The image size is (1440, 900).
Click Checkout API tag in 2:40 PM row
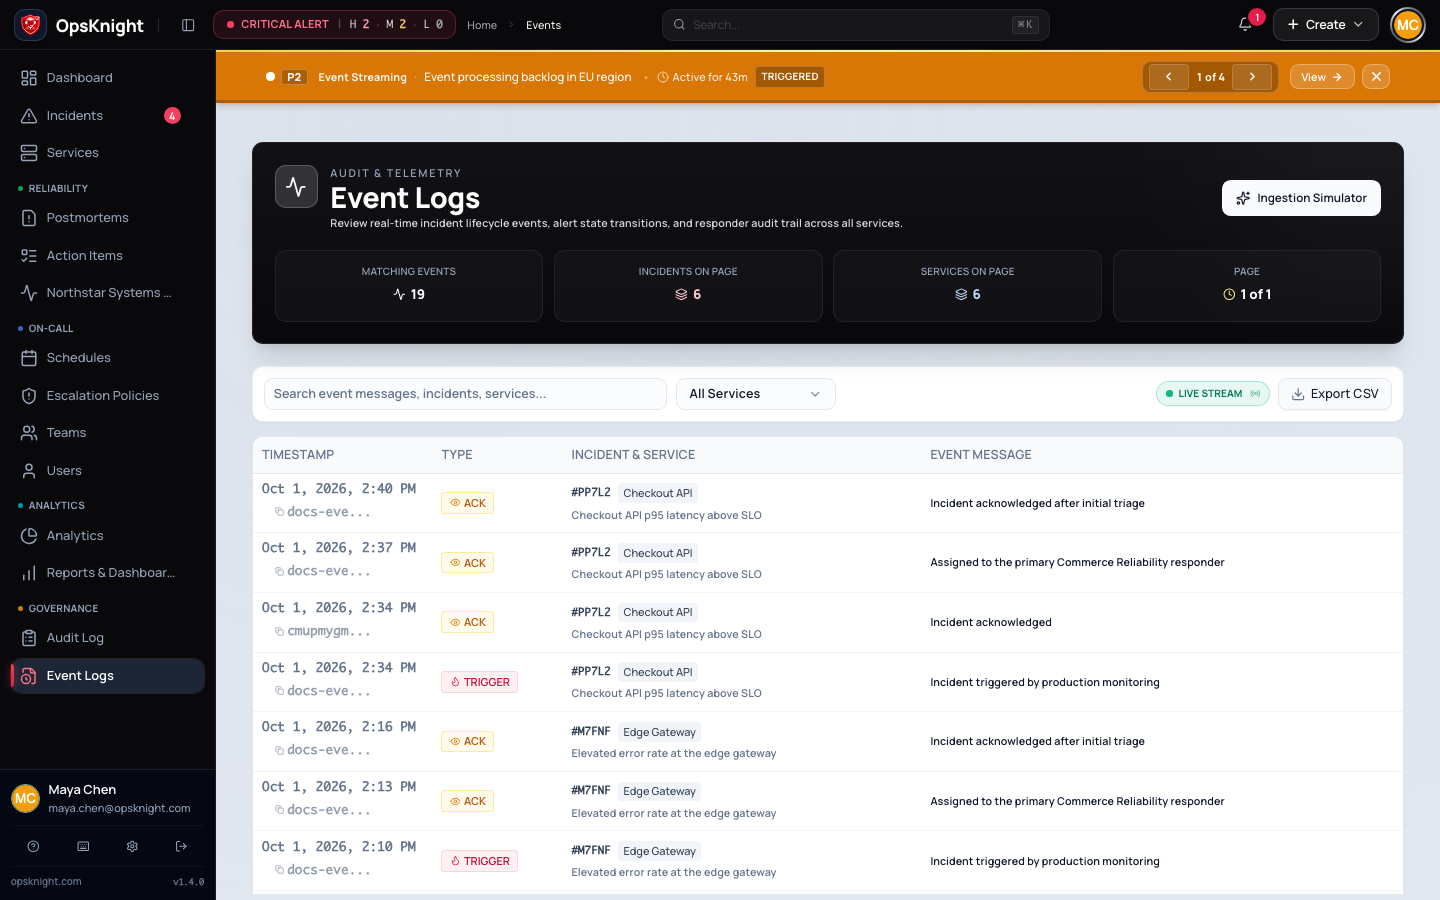click(x=658, y=493)
